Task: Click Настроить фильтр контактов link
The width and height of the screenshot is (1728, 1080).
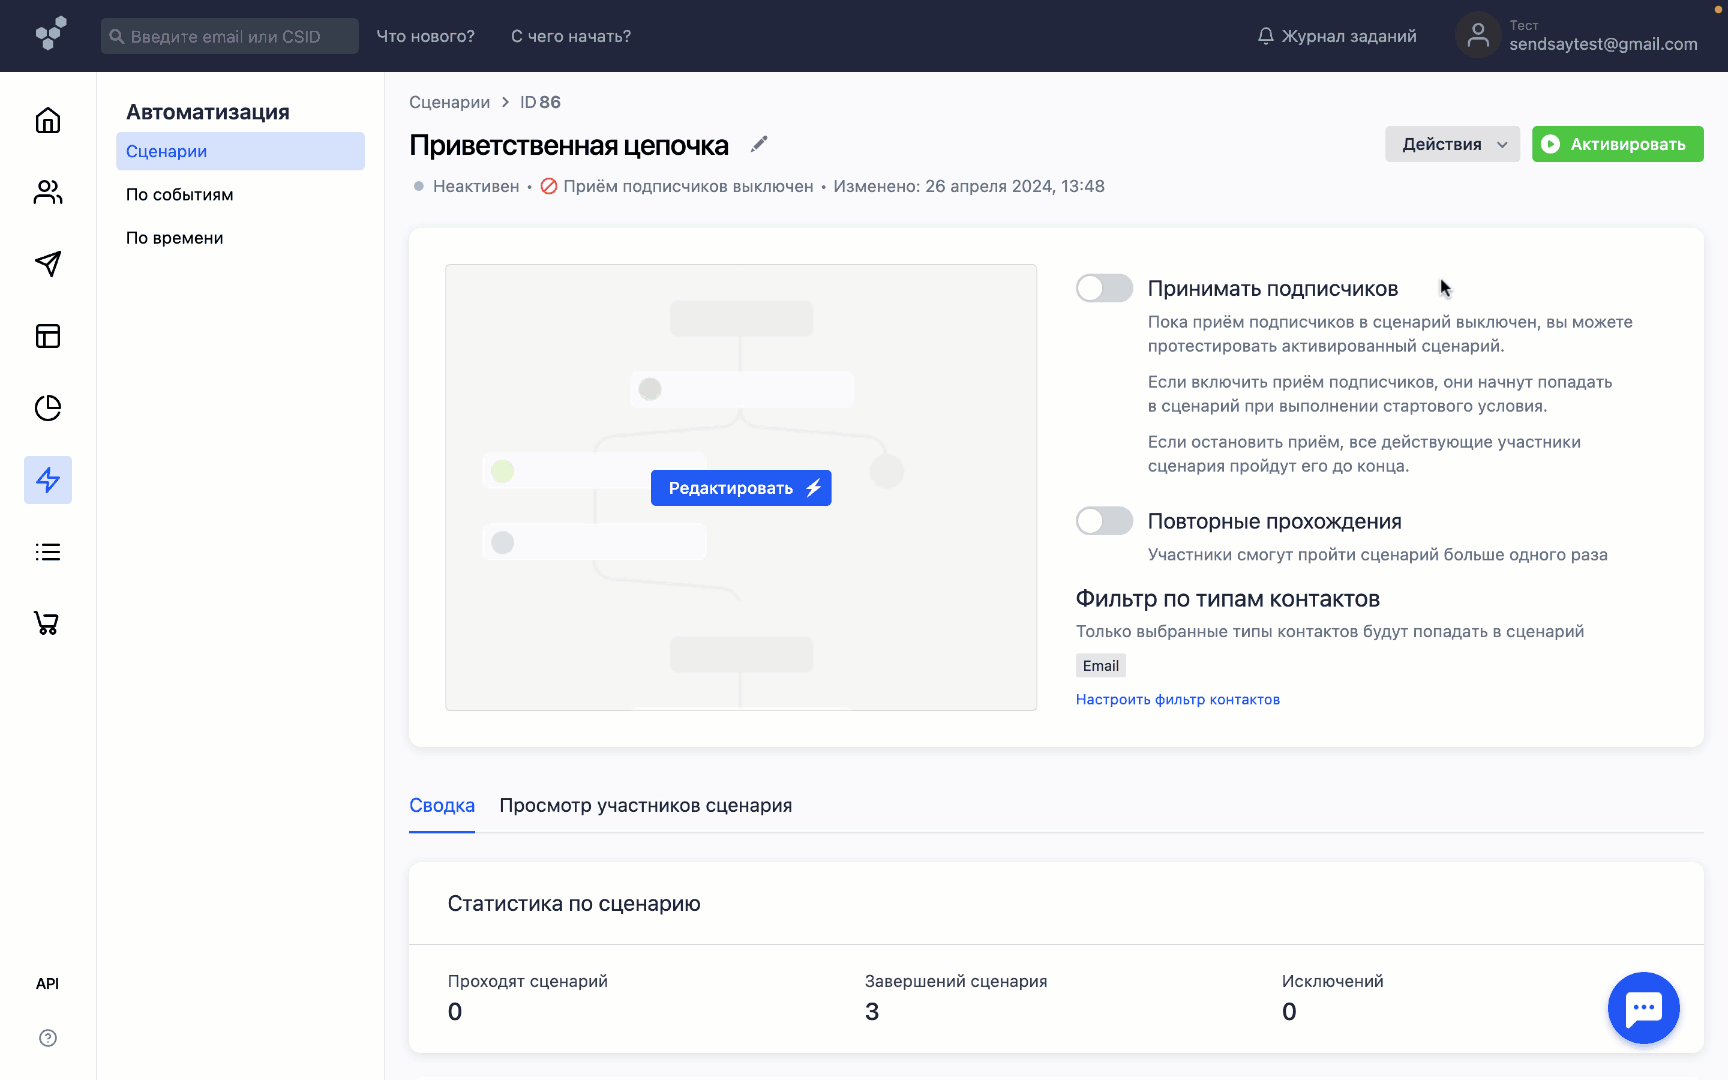Action: pos(1177,700)
